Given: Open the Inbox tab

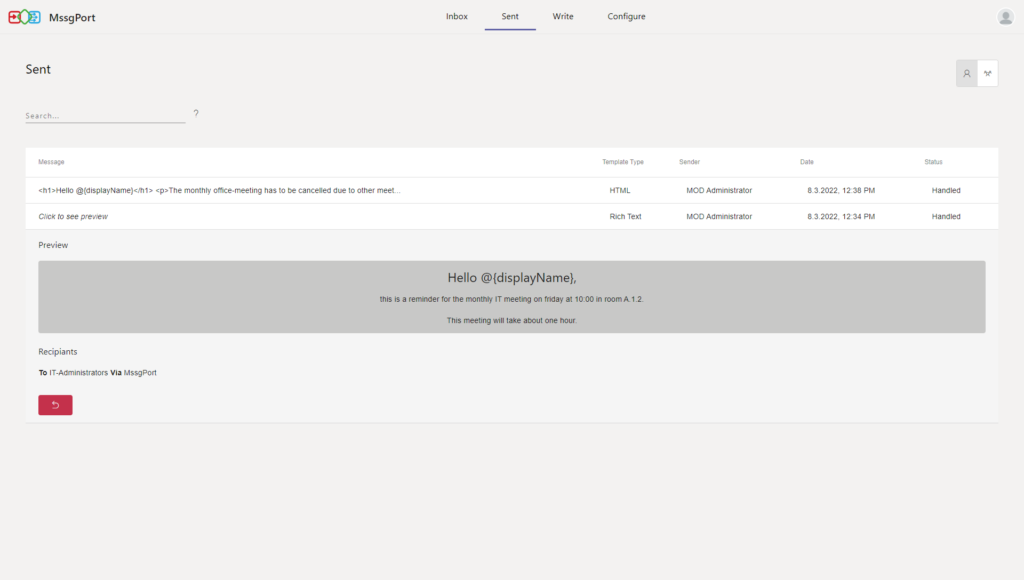Looking at the screenshot, I should pyautogui.click(x=457, y=16).
